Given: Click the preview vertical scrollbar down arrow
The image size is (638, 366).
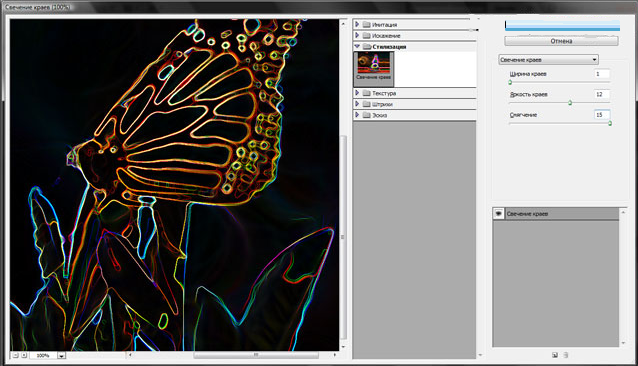Looking at the screenshot, I should pos(343,346).
